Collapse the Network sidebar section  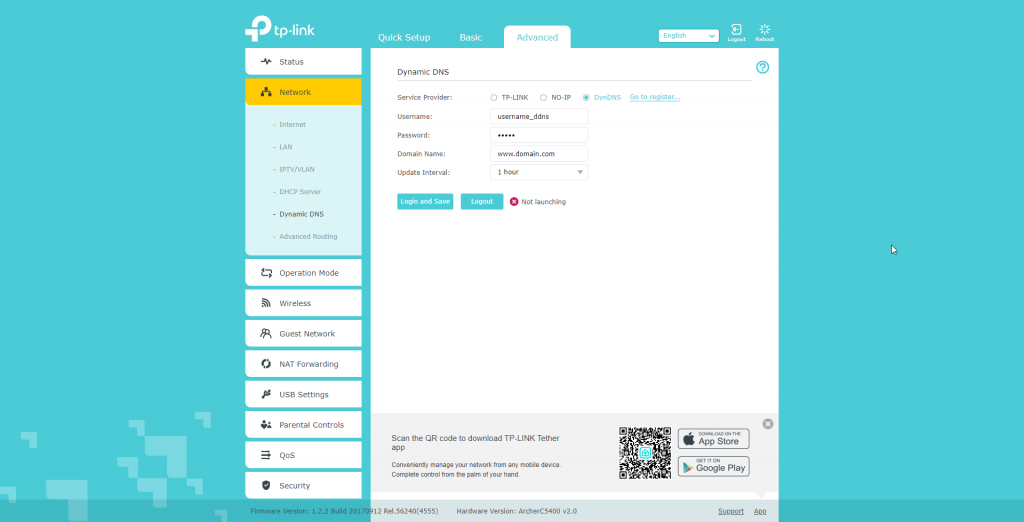(303, 92)
